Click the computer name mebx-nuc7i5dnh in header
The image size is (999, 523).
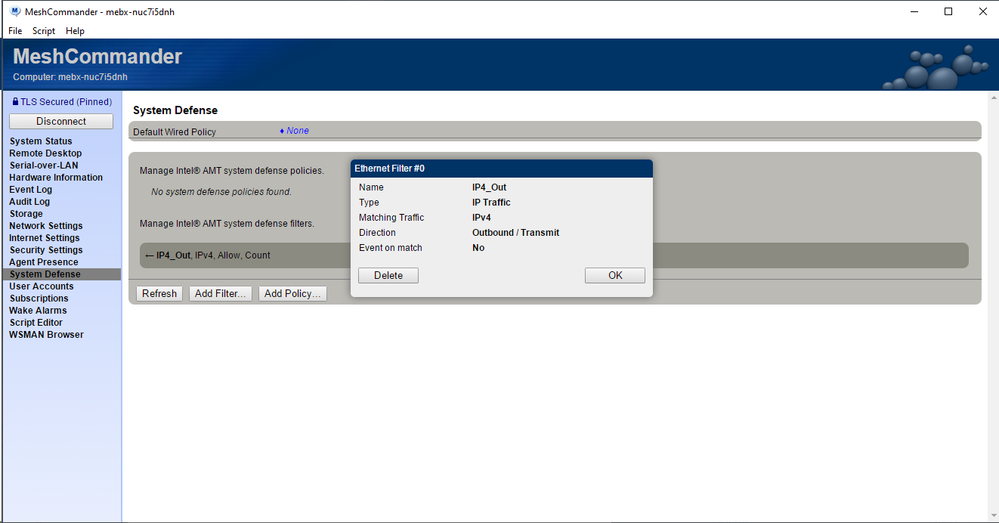pos(93,77)
